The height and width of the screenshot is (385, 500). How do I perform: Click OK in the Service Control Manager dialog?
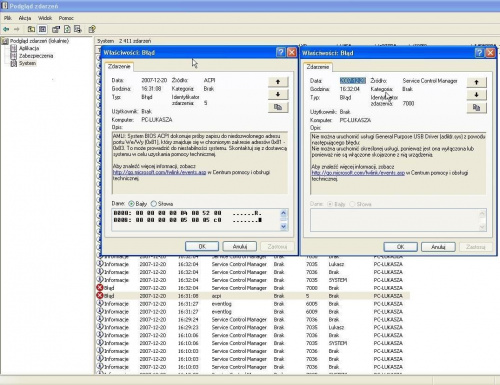coord(400,247)
